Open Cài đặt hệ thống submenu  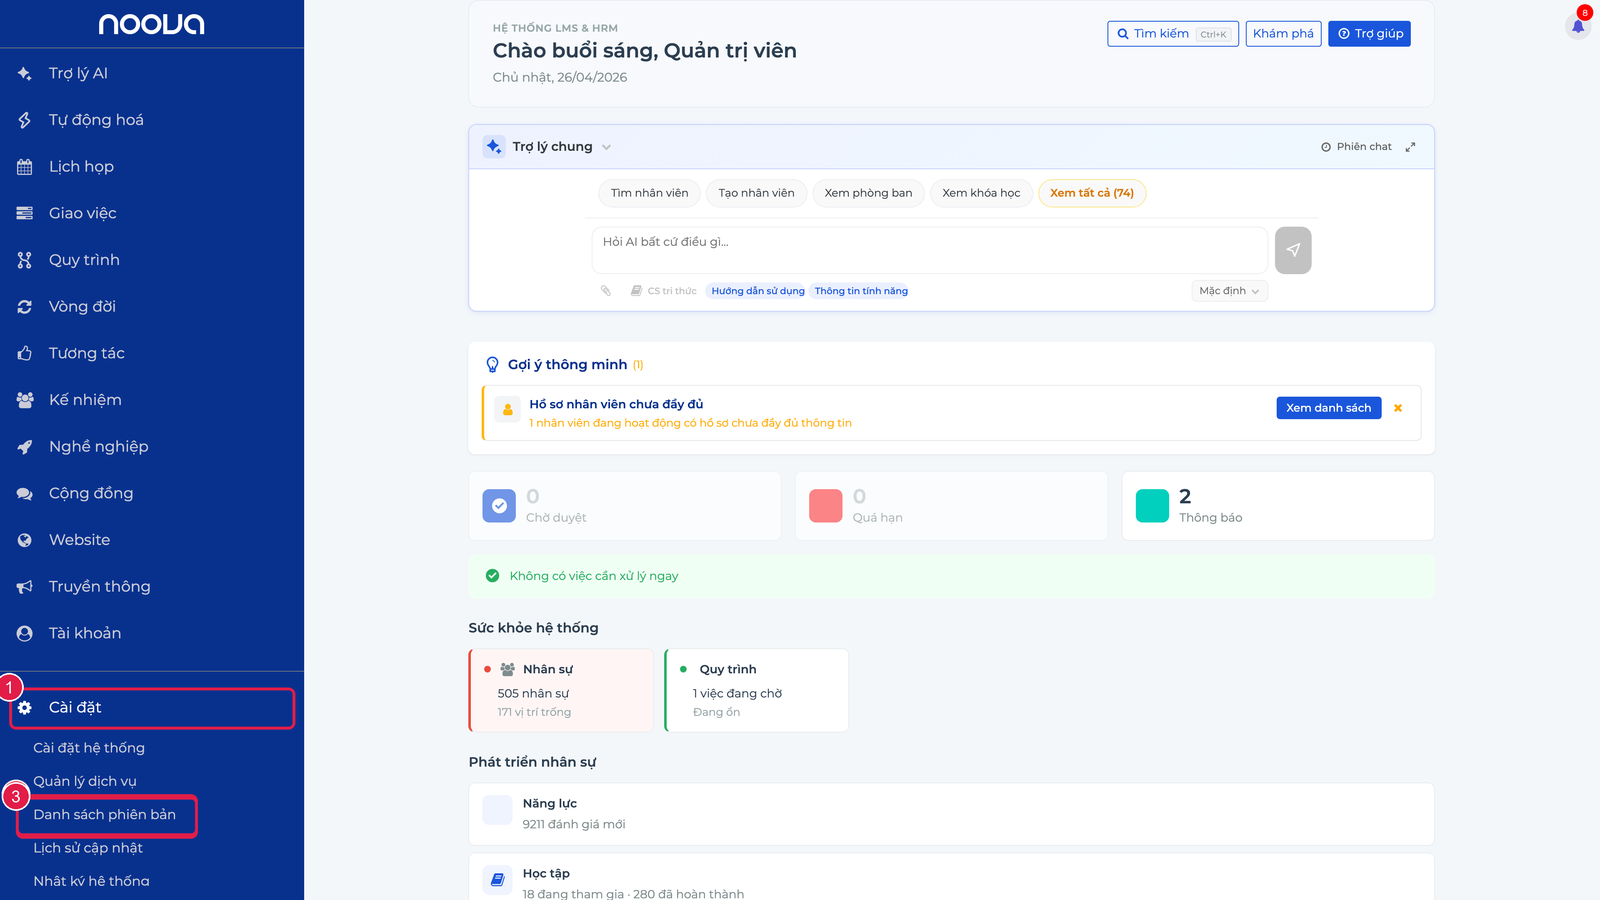(x=89, y=748)
